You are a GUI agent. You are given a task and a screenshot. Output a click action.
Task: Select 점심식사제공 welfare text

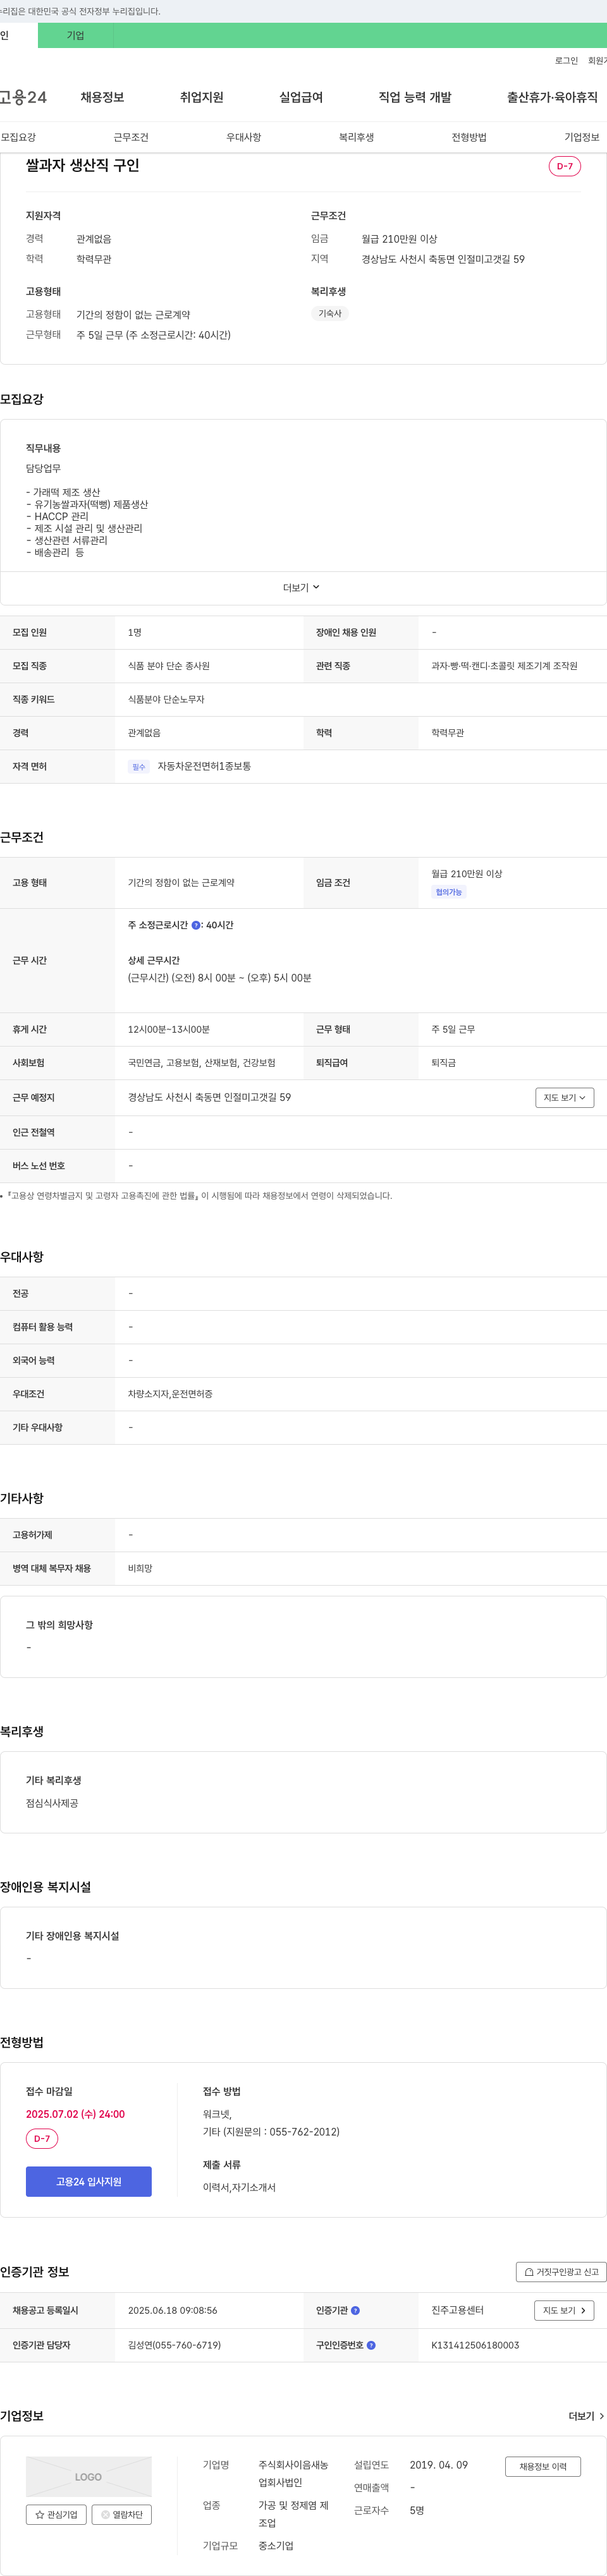[x=52, y=1803]
